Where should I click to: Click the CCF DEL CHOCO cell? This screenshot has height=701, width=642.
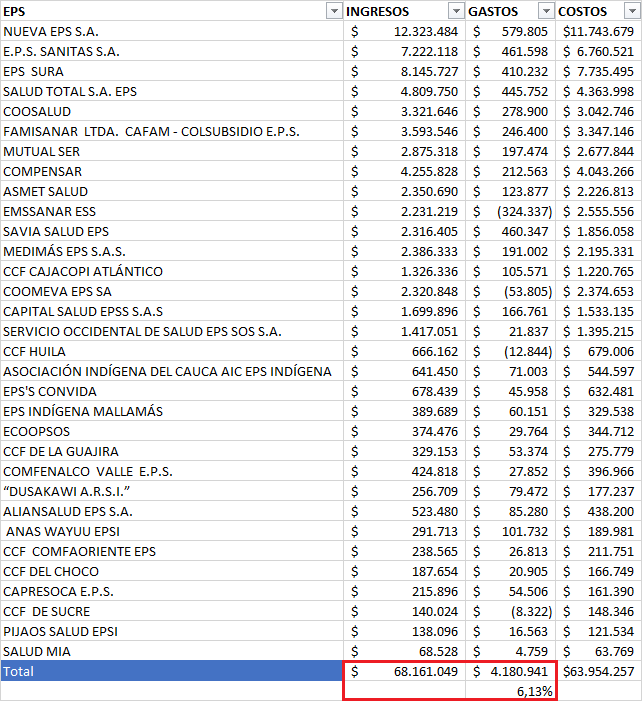172,571
